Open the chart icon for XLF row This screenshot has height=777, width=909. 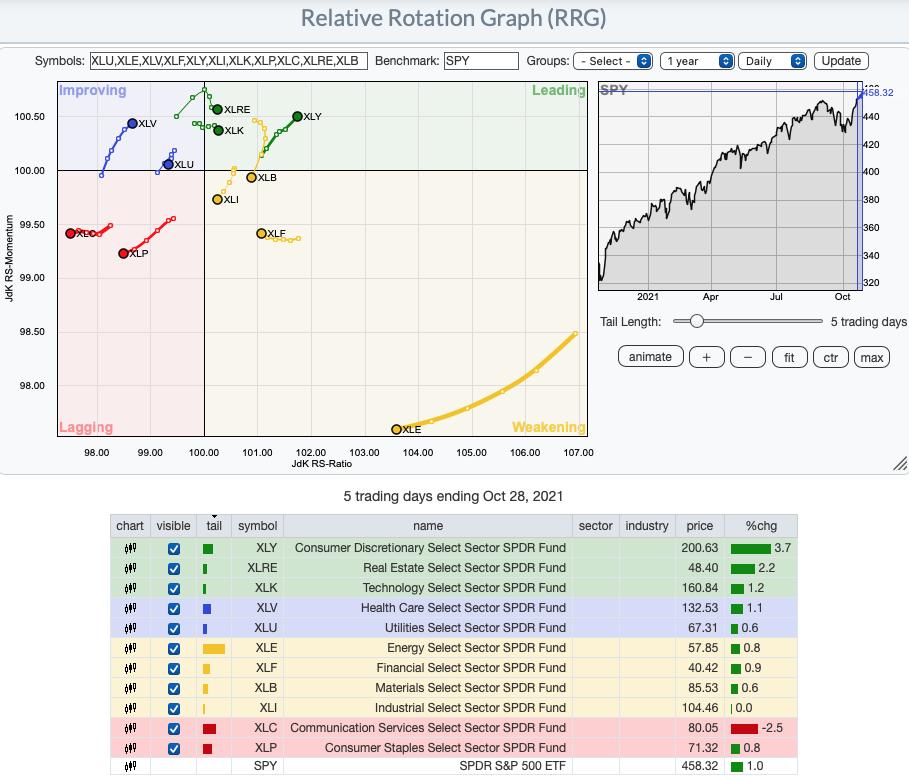pos(130,668)
